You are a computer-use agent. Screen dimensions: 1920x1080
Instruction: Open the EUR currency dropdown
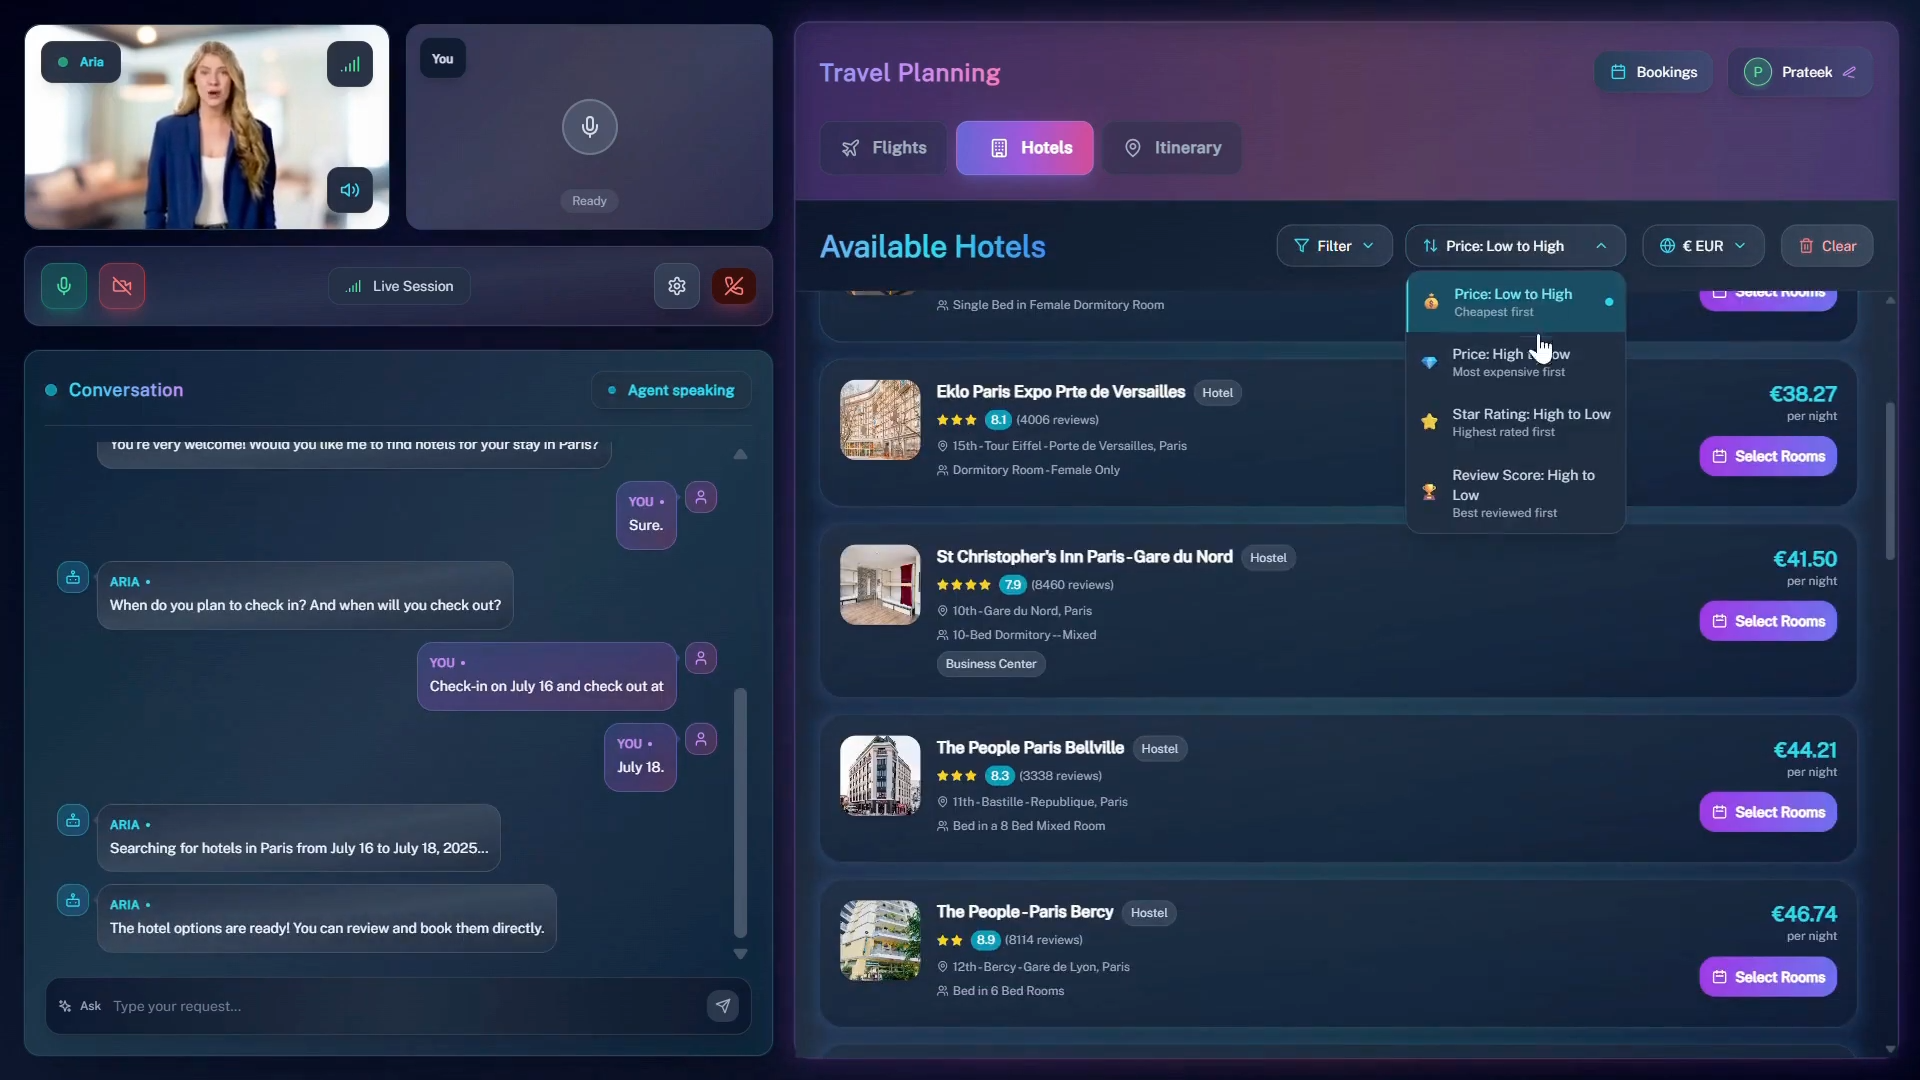(1703, 246)
